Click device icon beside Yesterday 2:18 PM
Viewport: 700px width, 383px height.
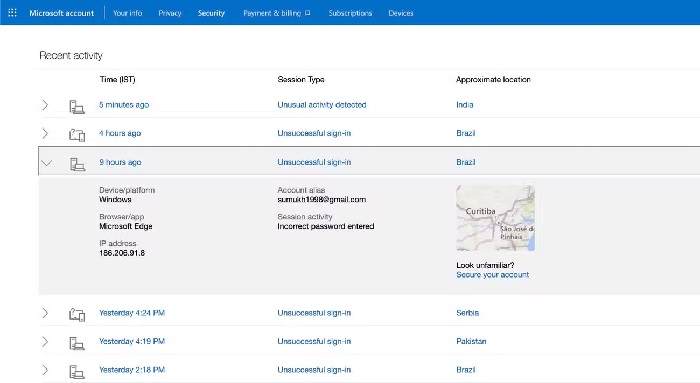(77, 372)
